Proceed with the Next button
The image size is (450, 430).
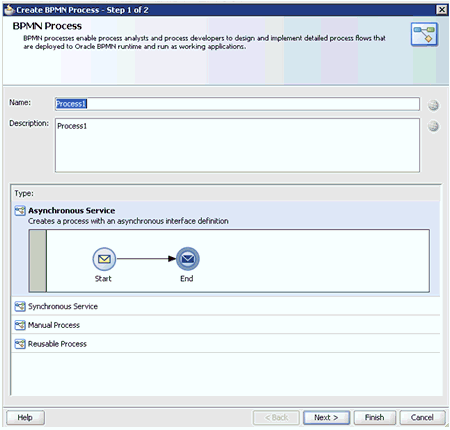pos(326,417)
